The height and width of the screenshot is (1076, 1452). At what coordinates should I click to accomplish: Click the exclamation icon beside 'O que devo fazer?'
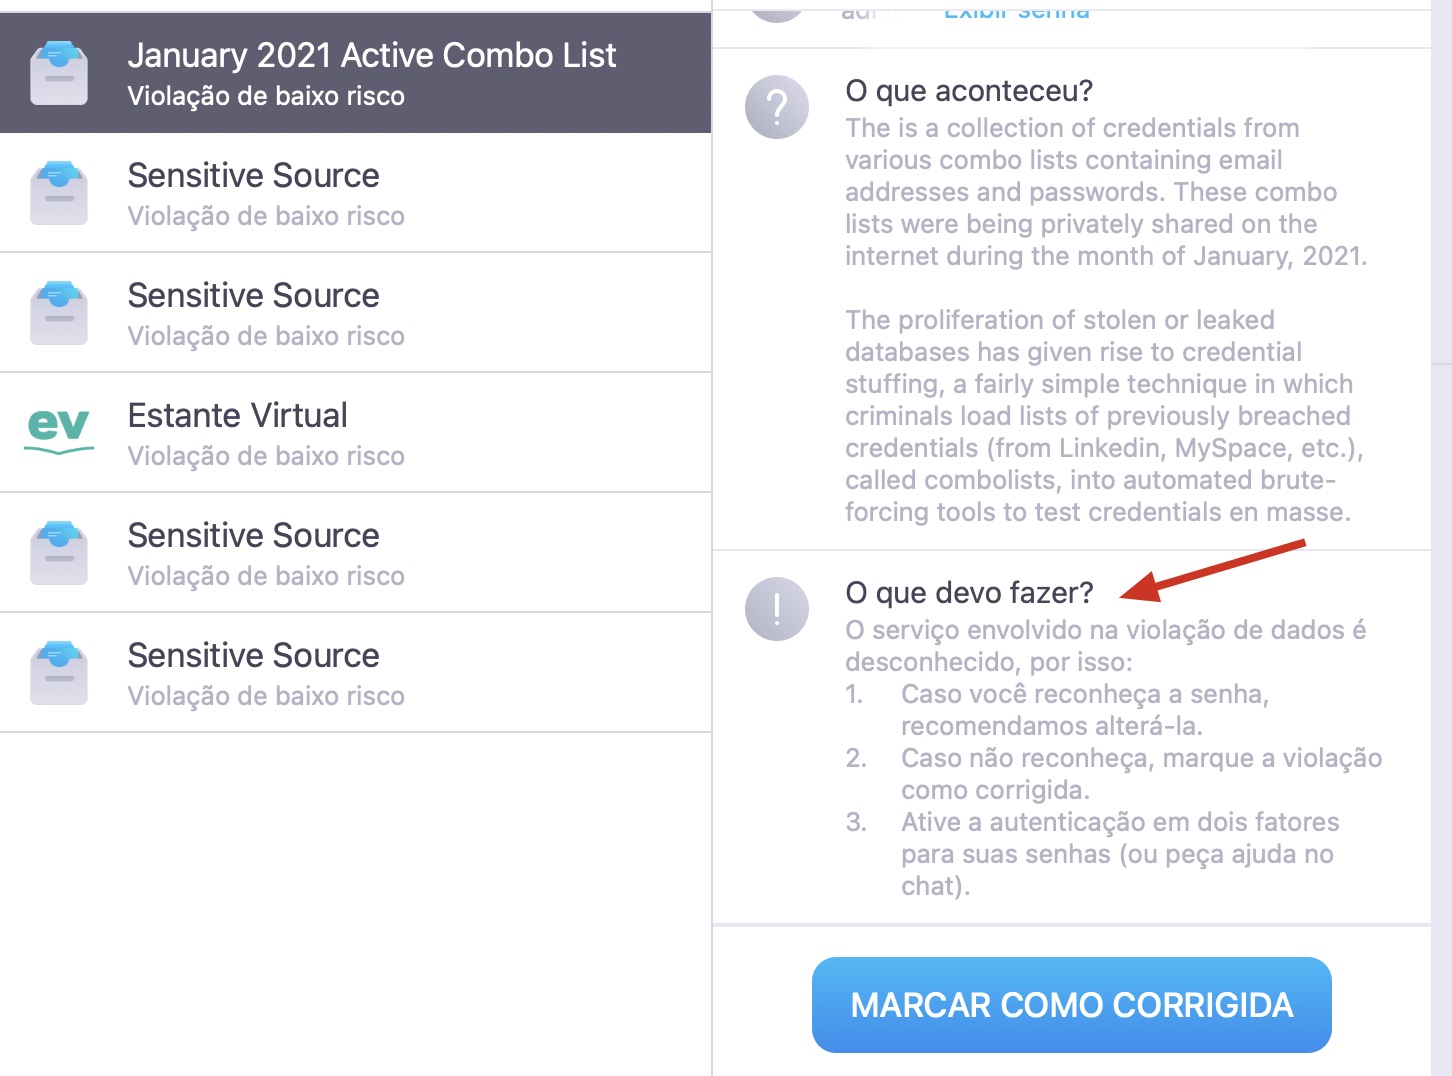click(776, 608)
